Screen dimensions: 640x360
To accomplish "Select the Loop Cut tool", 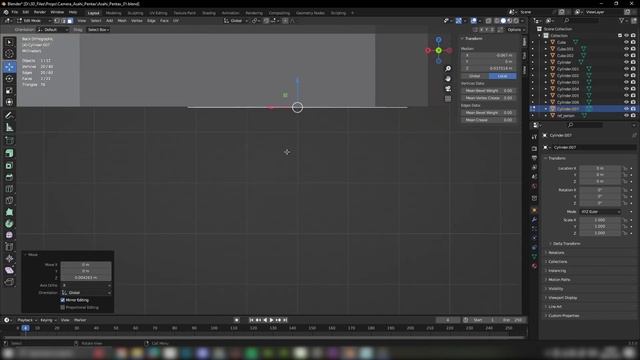I will click(x=9, y=189).
